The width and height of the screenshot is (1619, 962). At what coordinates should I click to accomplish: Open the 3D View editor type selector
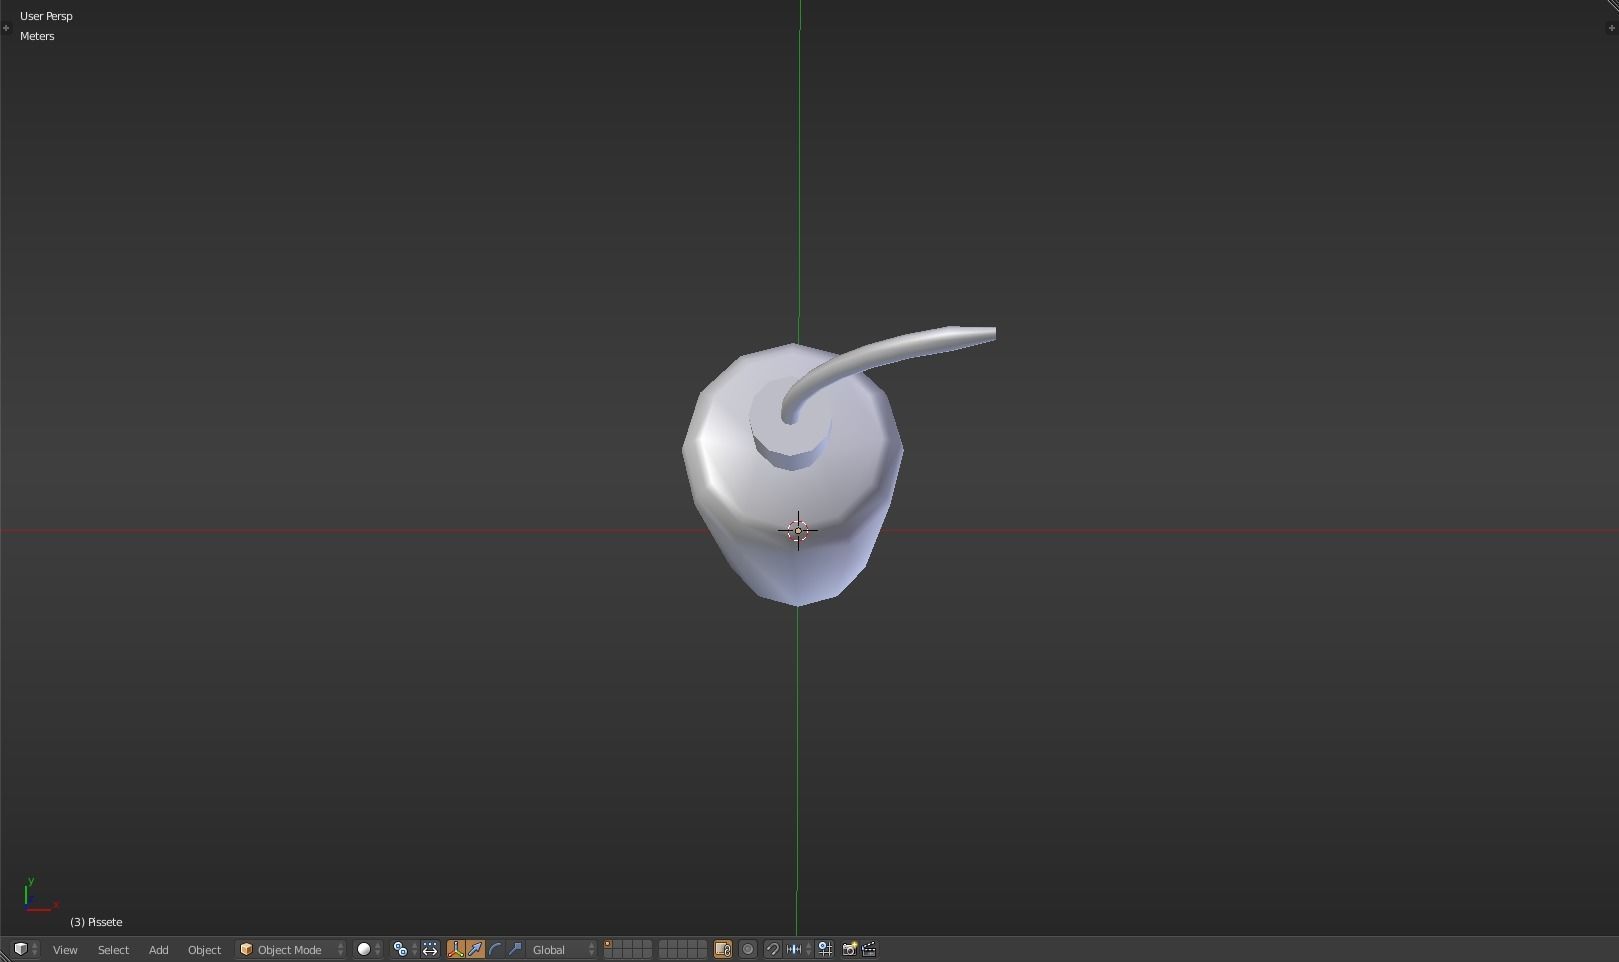tap(25, 949)
